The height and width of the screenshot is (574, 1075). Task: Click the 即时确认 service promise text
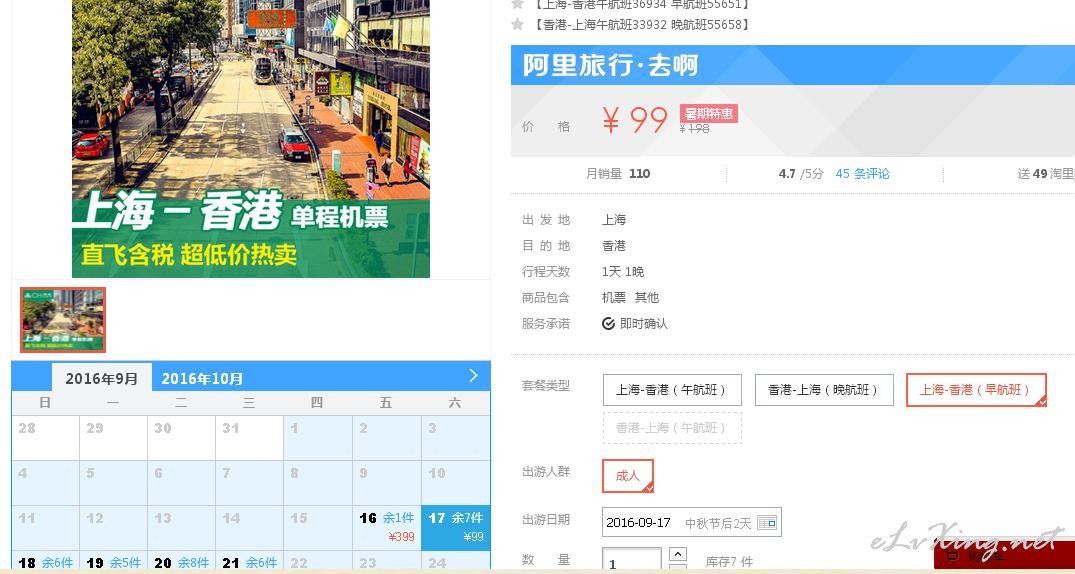643,324
